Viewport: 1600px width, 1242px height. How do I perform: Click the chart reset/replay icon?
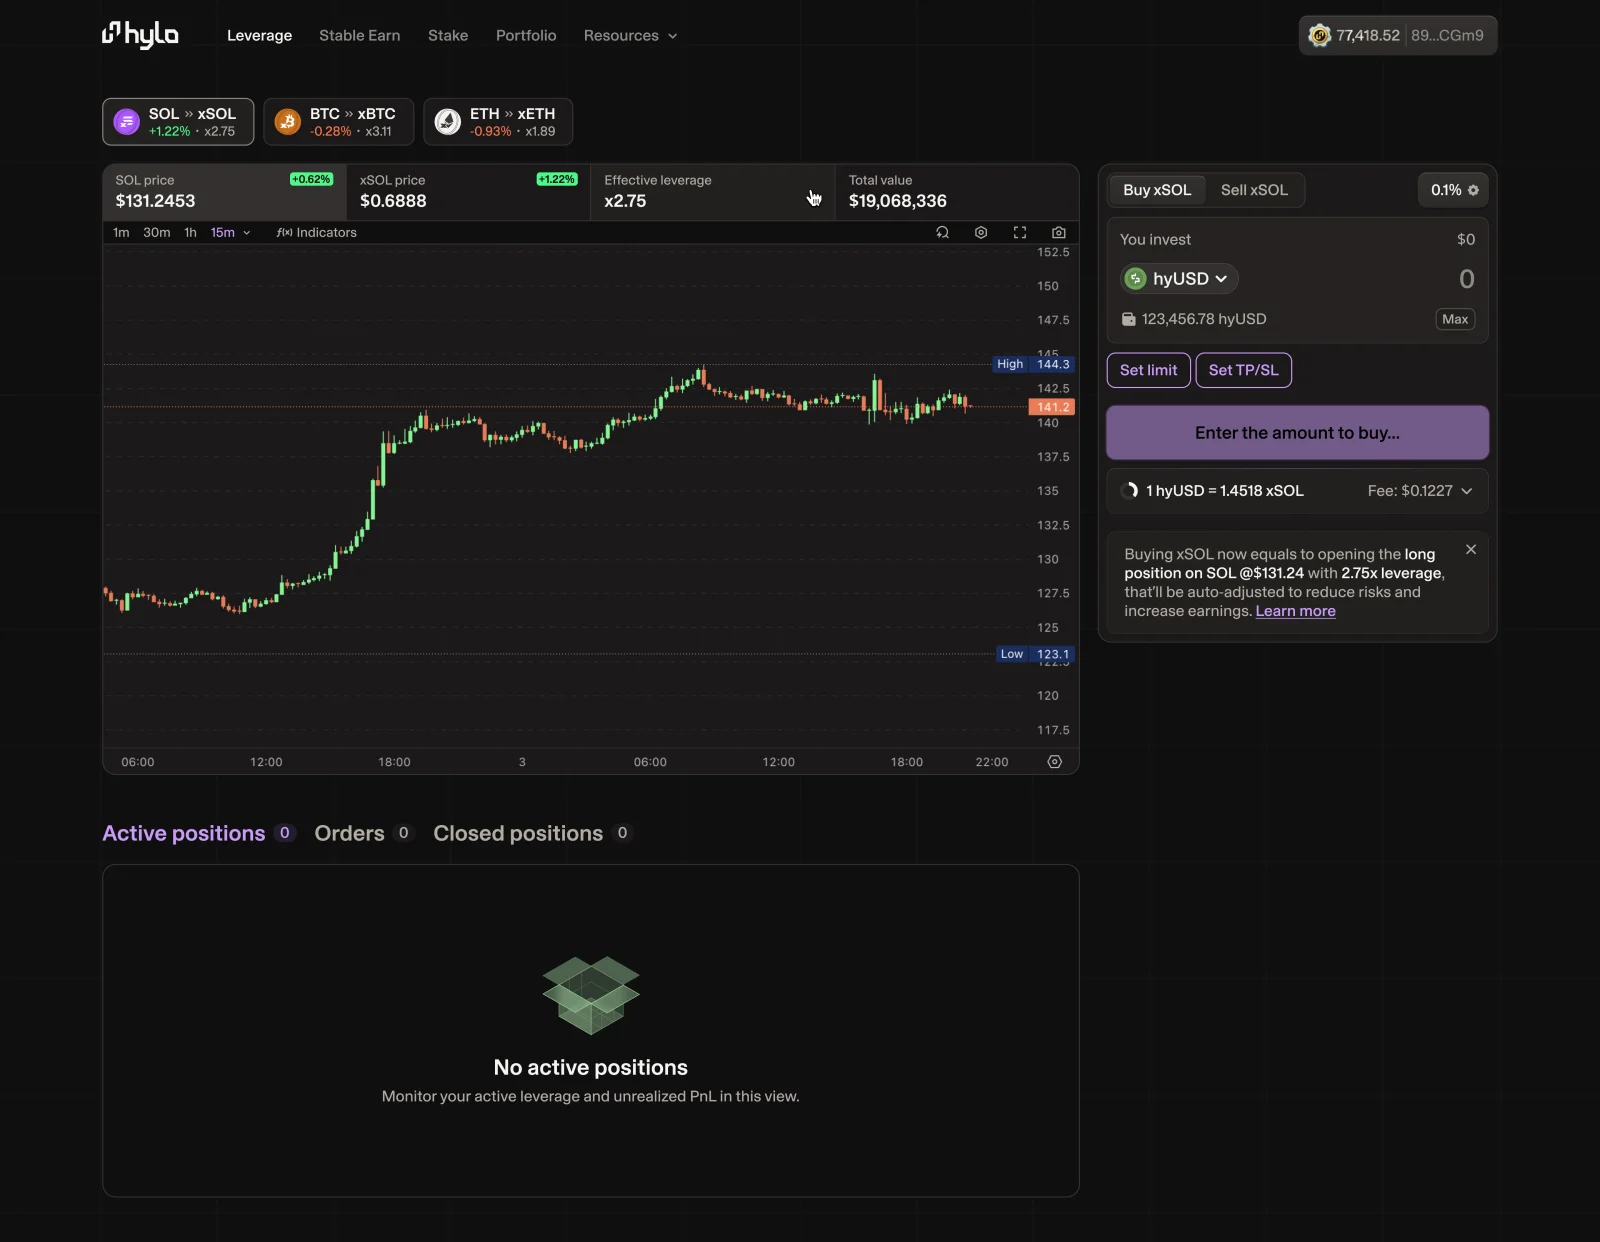pyautogui.click(x=942, y=232)
